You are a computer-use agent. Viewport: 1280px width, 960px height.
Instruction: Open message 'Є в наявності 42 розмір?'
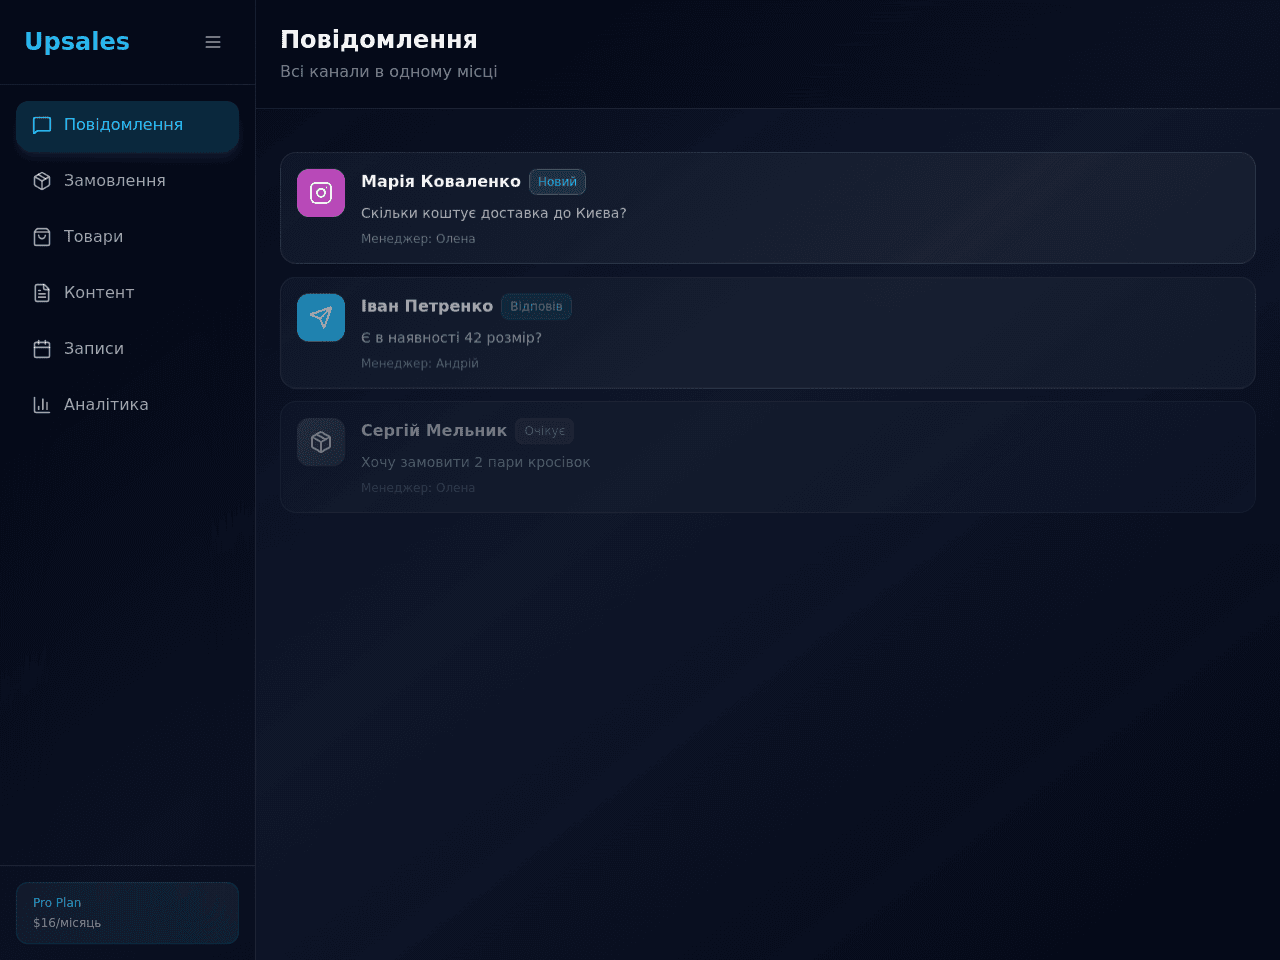click(x=451, y=338)
